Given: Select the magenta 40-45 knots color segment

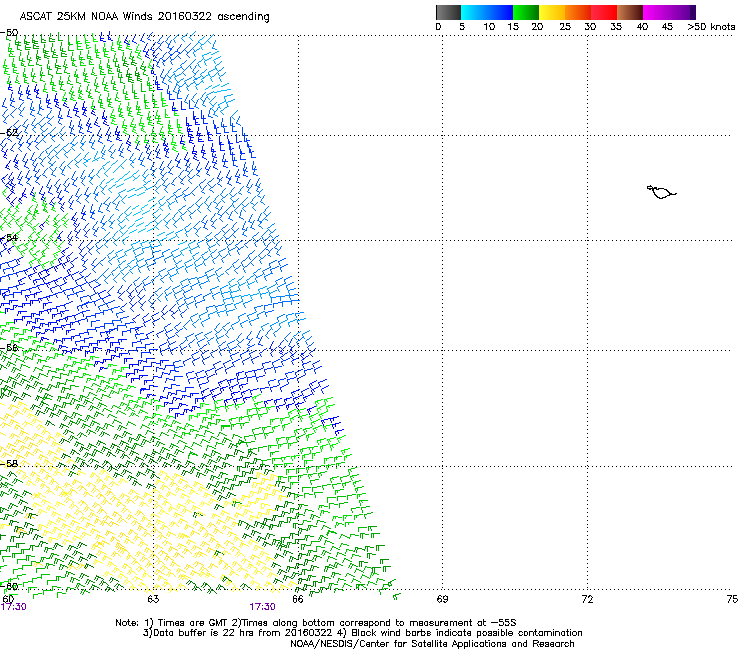Looking at the screenshot, I should tap(656, 12).
